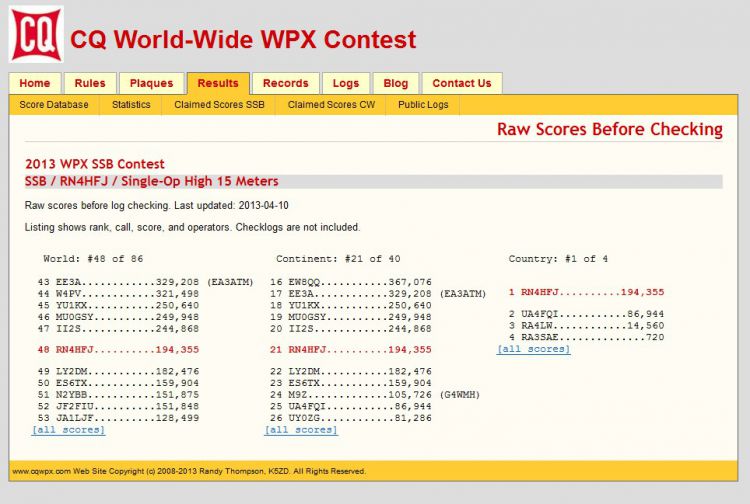Click Continent row 18 YU1KX
Image resolution: width=750 pixels, height=504 pixels.
[351, 305]
